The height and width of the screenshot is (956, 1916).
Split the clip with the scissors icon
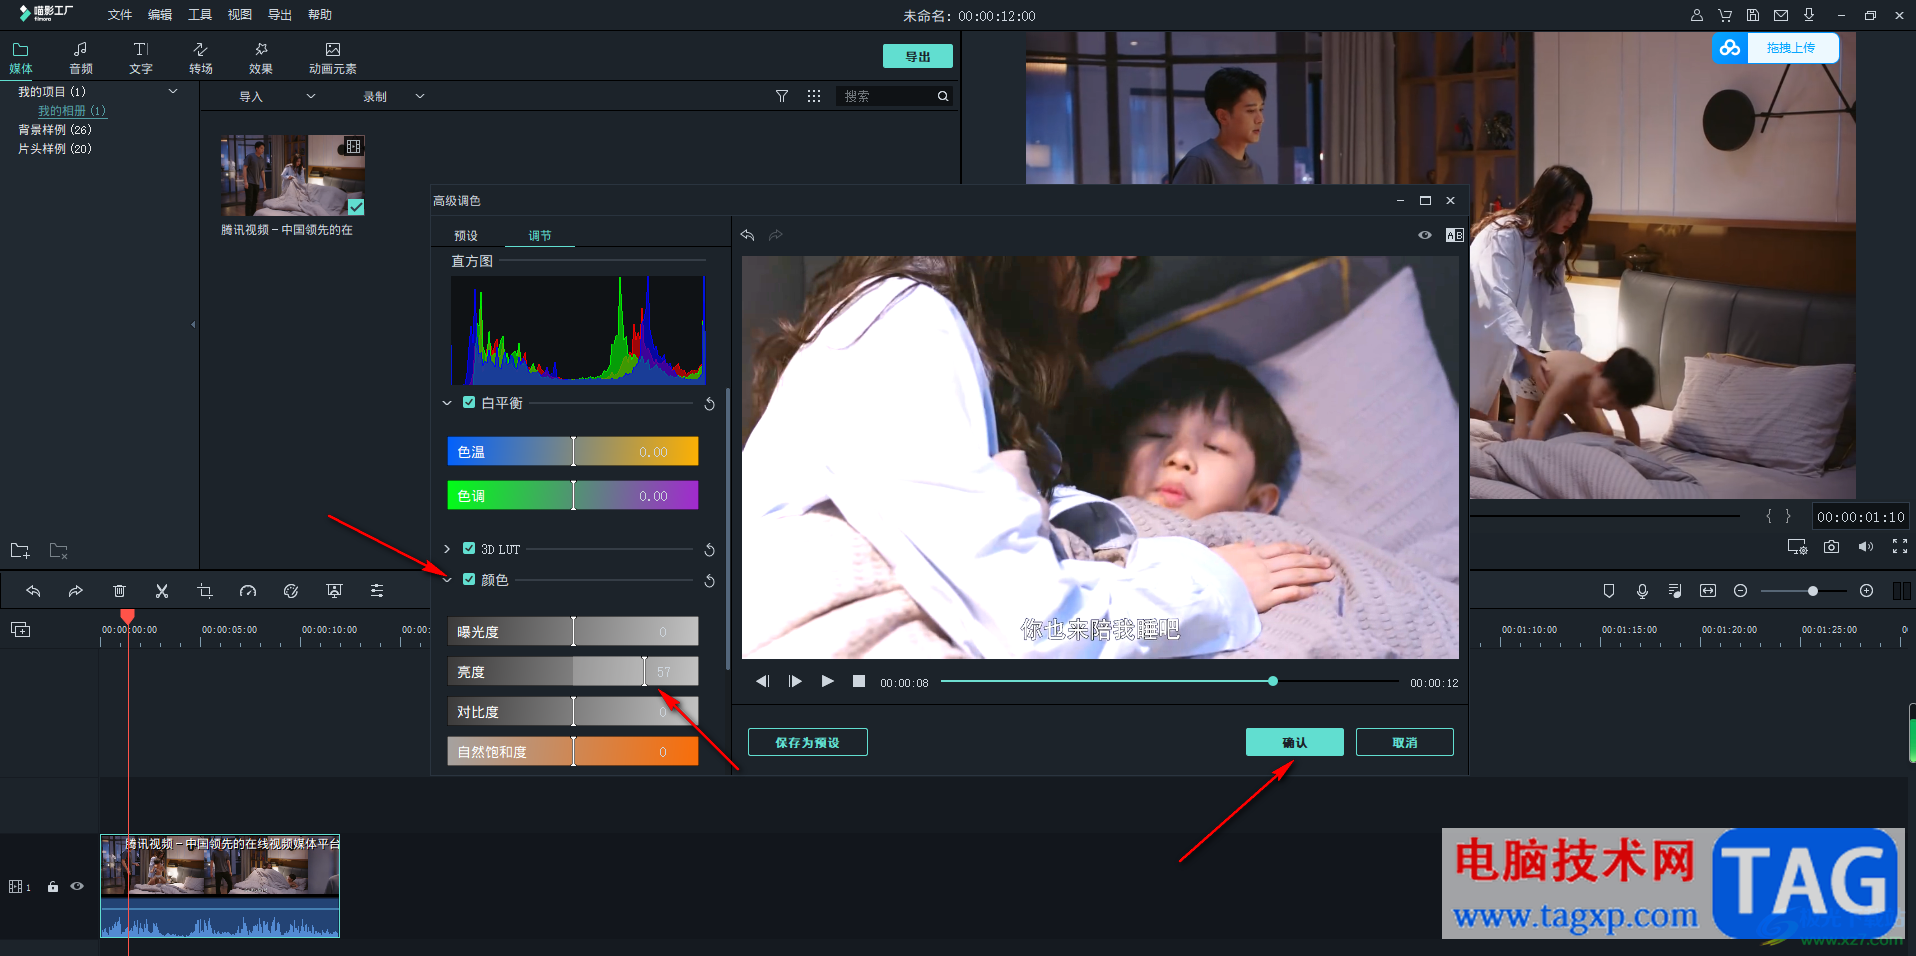[x=162, y=591]
